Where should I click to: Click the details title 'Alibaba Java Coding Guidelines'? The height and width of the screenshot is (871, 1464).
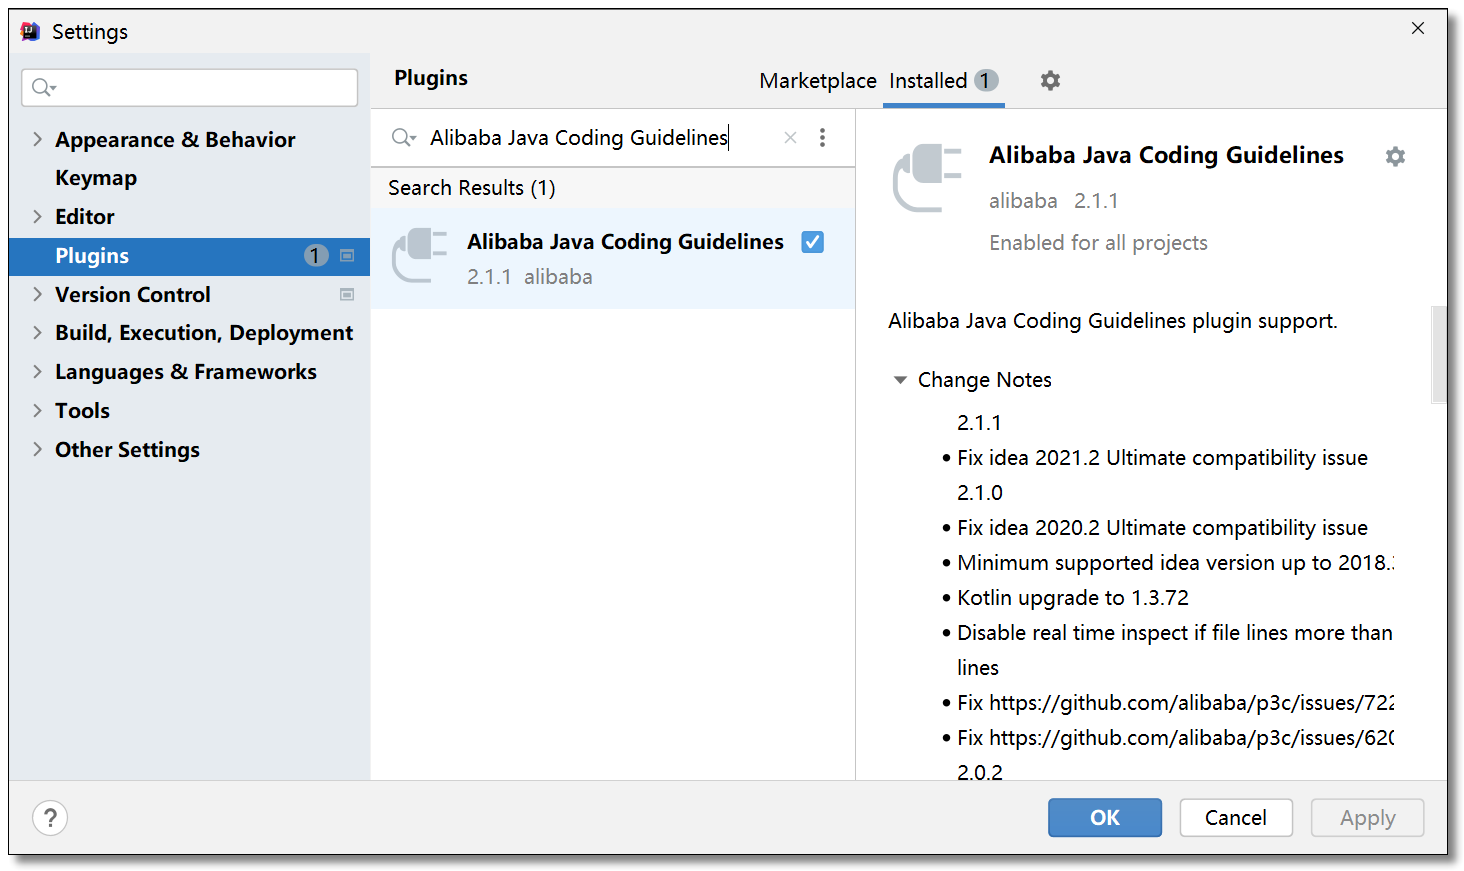click(x=1166, y=155)
